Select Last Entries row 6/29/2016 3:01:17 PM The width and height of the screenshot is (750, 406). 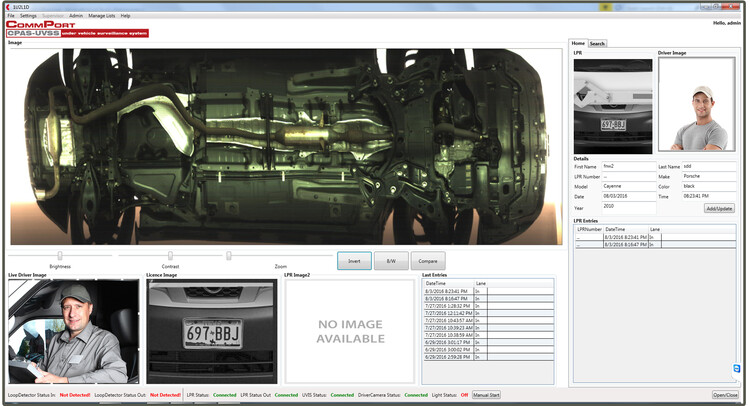click(x=487, y=342)
